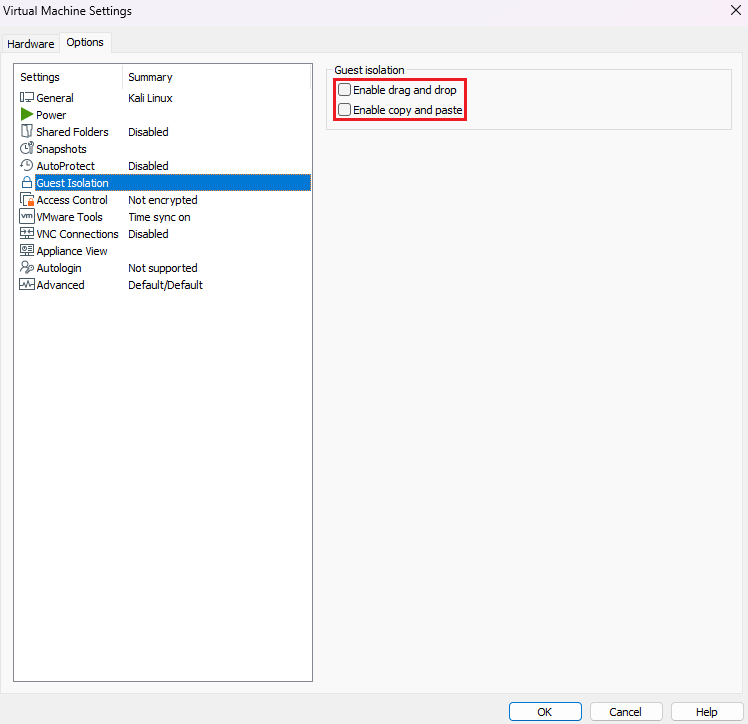Click the green Power play icon
This screenshot has height=724, width=748.
(27, 115)
